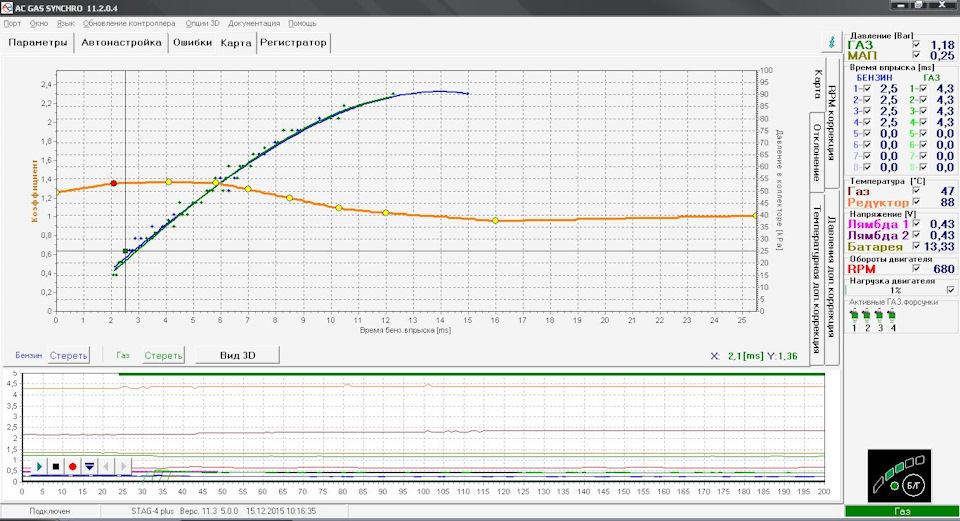Image resolution: width=960 pixels, height=521 pixels.
Task: Select the yellow map point at 7 ms
Action: click(x=248, y=189)
